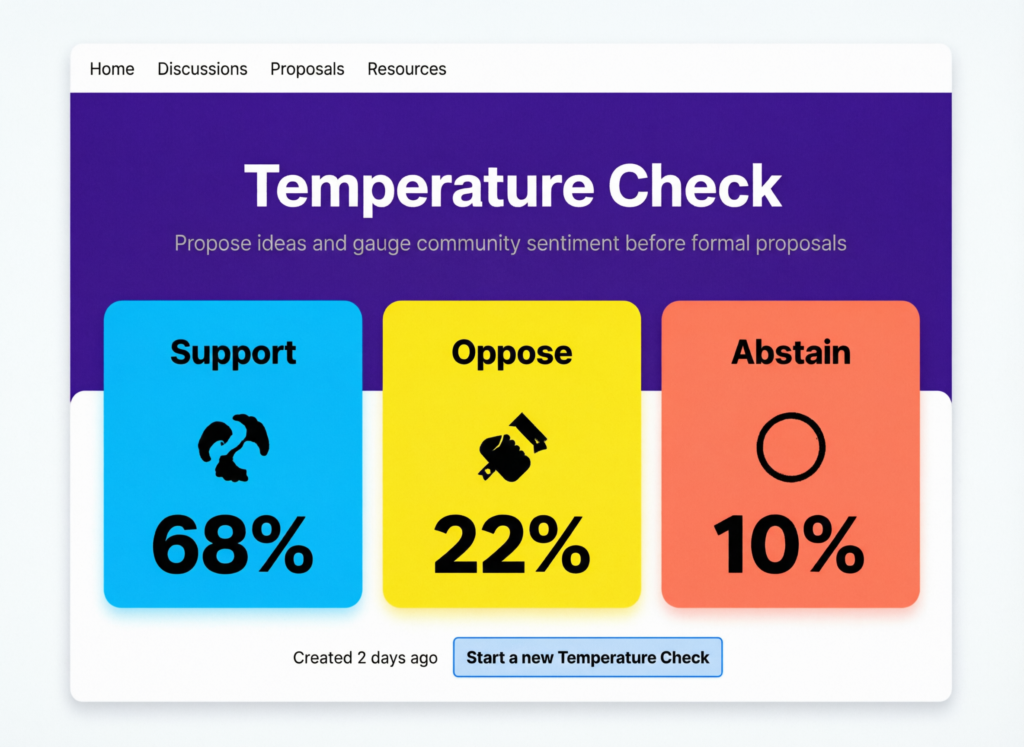Click the Temperature Check page title
Image resolution: width=1024 pixels, height=747 pixels.
(x=512, y=186)
